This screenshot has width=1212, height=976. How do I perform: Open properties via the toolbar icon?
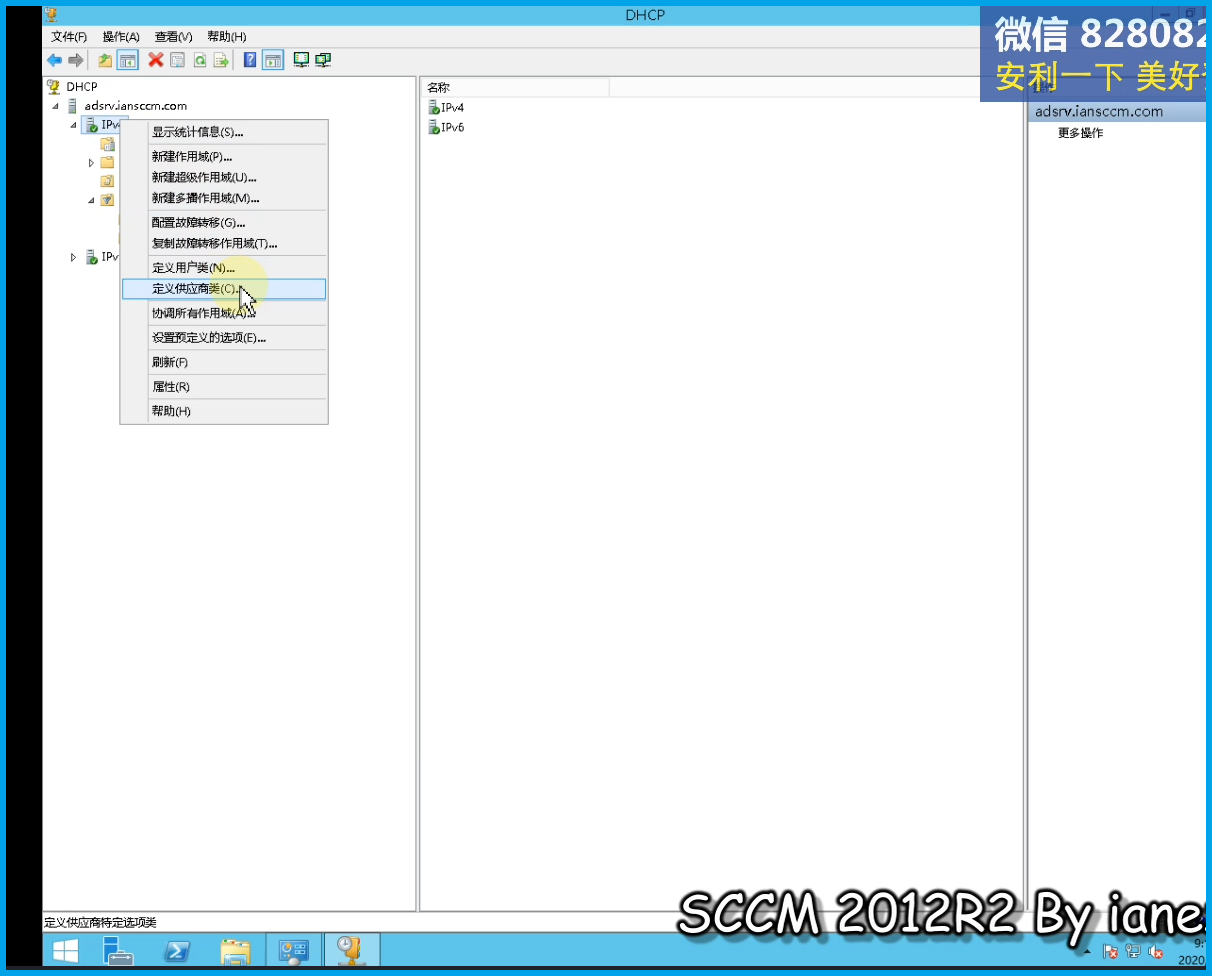pos(178,60)
